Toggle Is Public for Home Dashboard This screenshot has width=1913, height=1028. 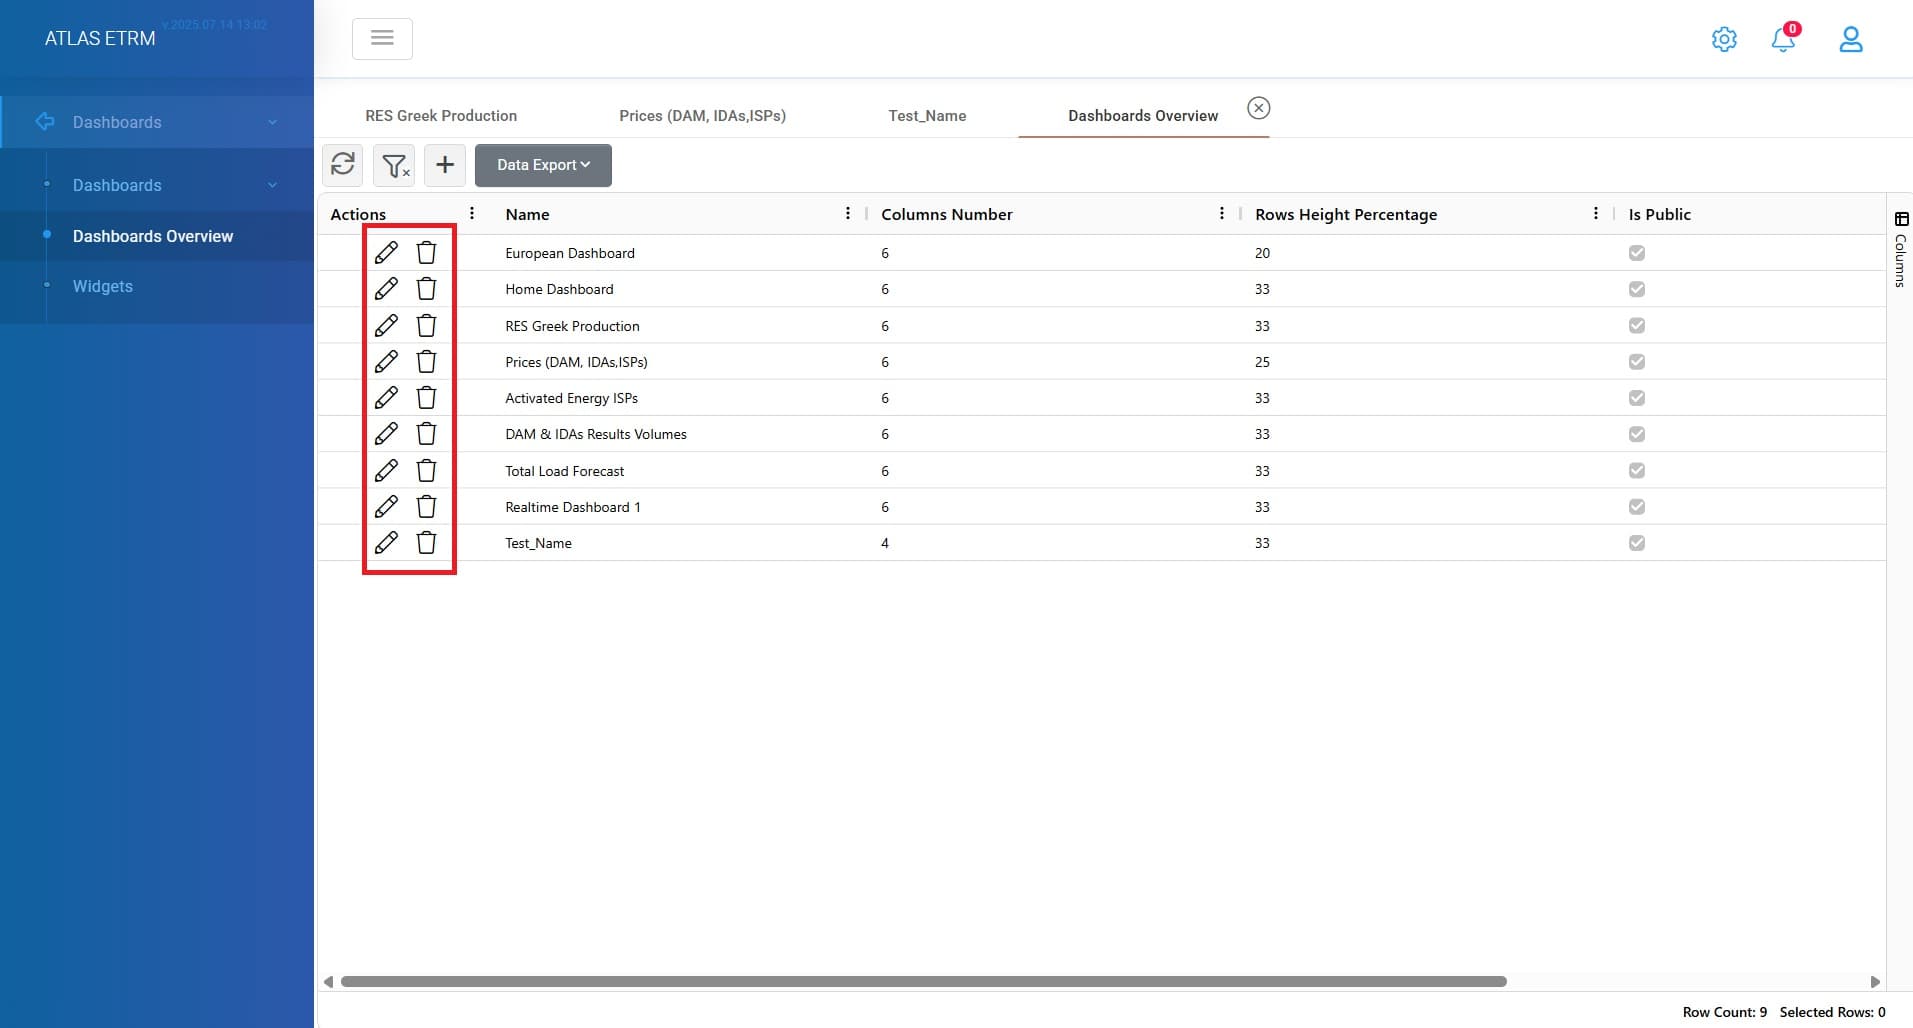(1637, 289)
